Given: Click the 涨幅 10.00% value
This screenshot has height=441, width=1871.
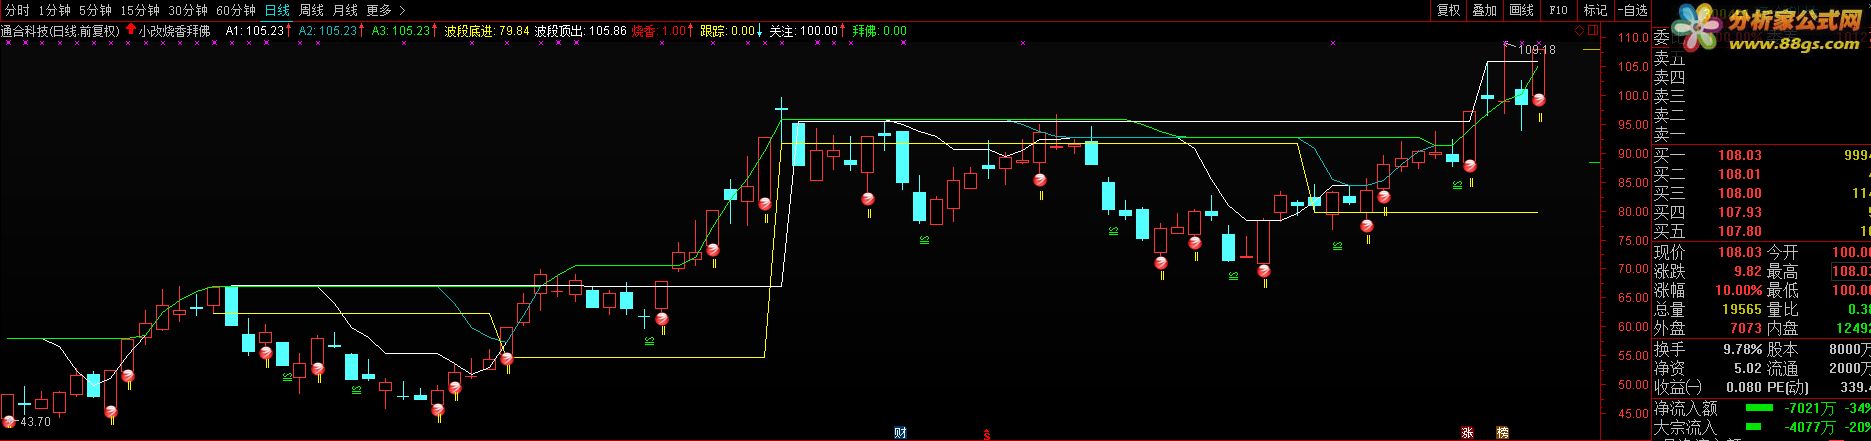Looking at the screenshot, I should [x=1738, y=291].
